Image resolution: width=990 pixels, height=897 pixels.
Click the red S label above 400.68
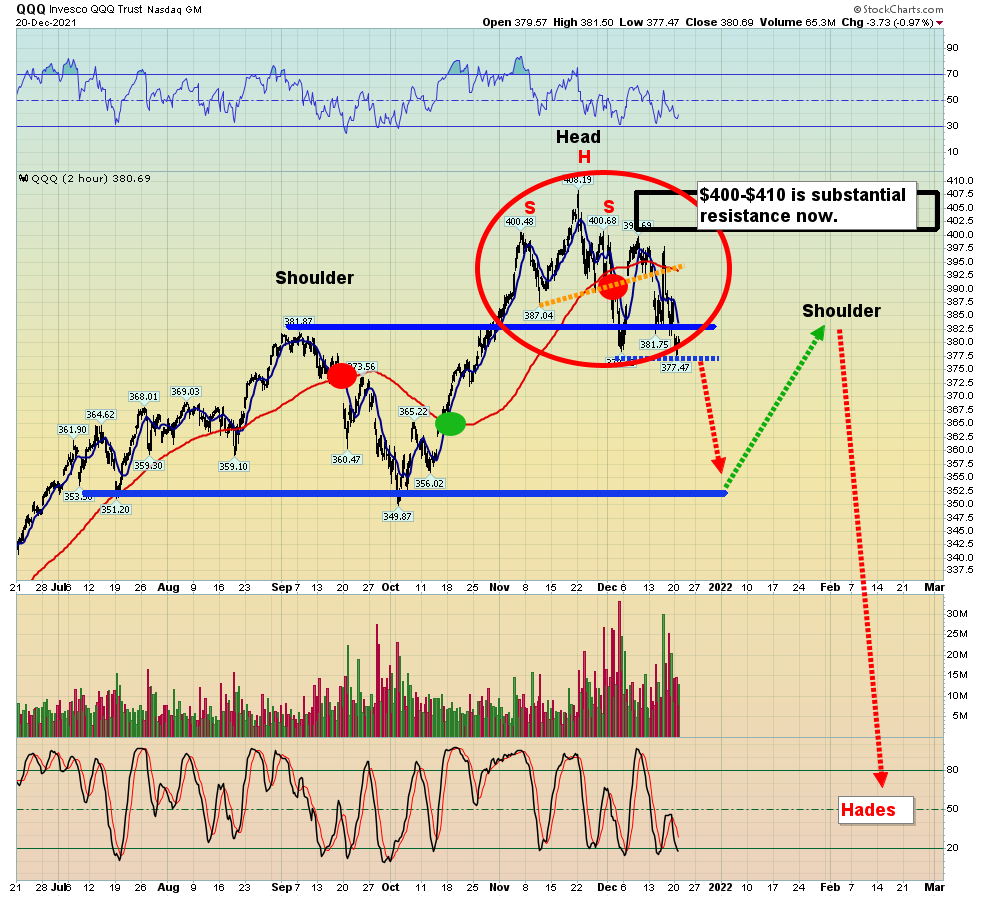coord(608,207)
